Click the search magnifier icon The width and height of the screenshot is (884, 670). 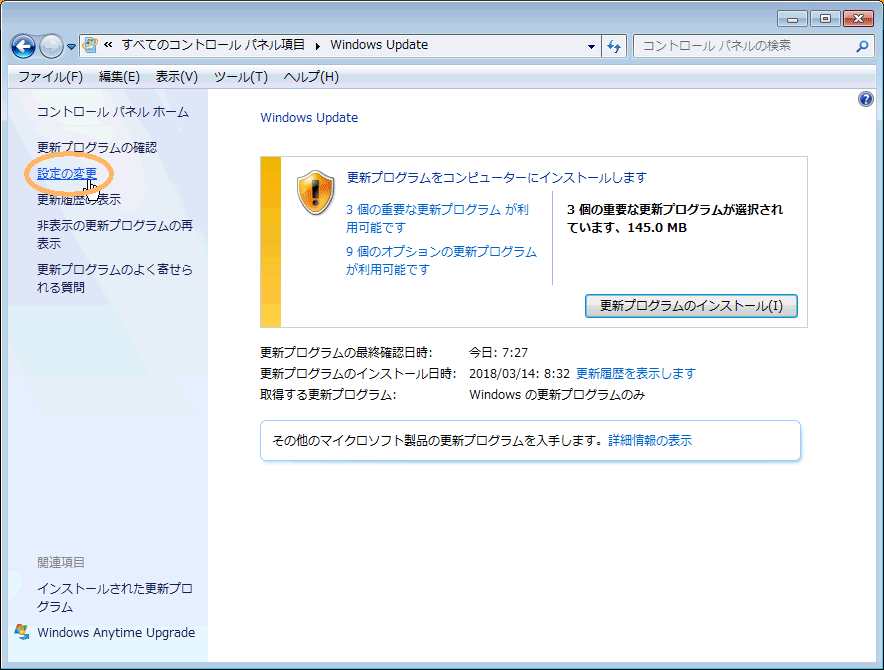click(862, 46)
